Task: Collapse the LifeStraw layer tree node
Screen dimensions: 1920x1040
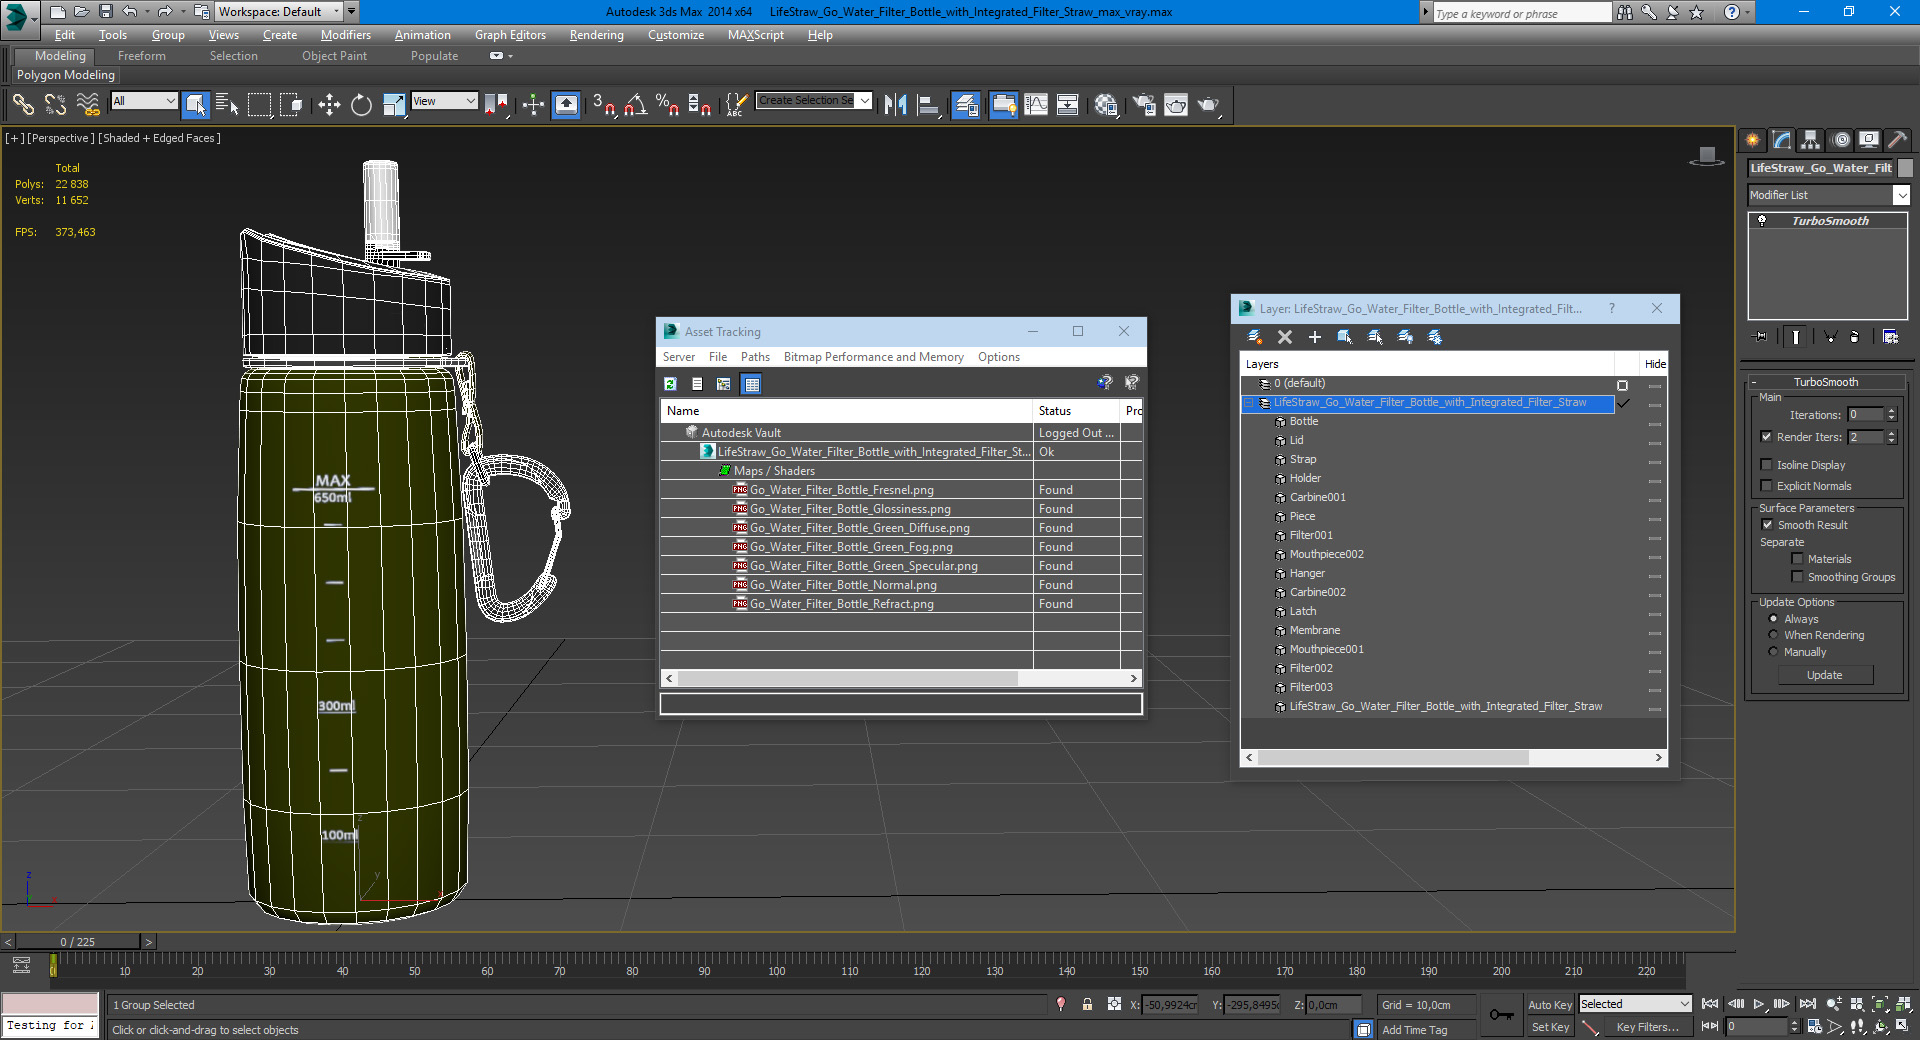Action: pos(1249,403)
